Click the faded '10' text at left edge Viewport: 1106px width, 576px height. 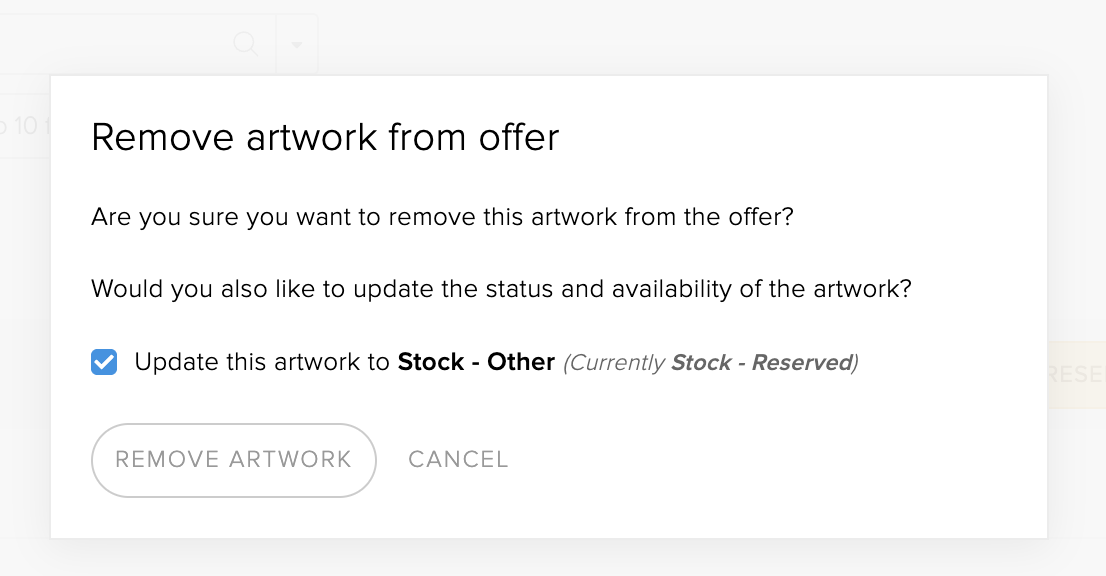click(x=25, y=126)
